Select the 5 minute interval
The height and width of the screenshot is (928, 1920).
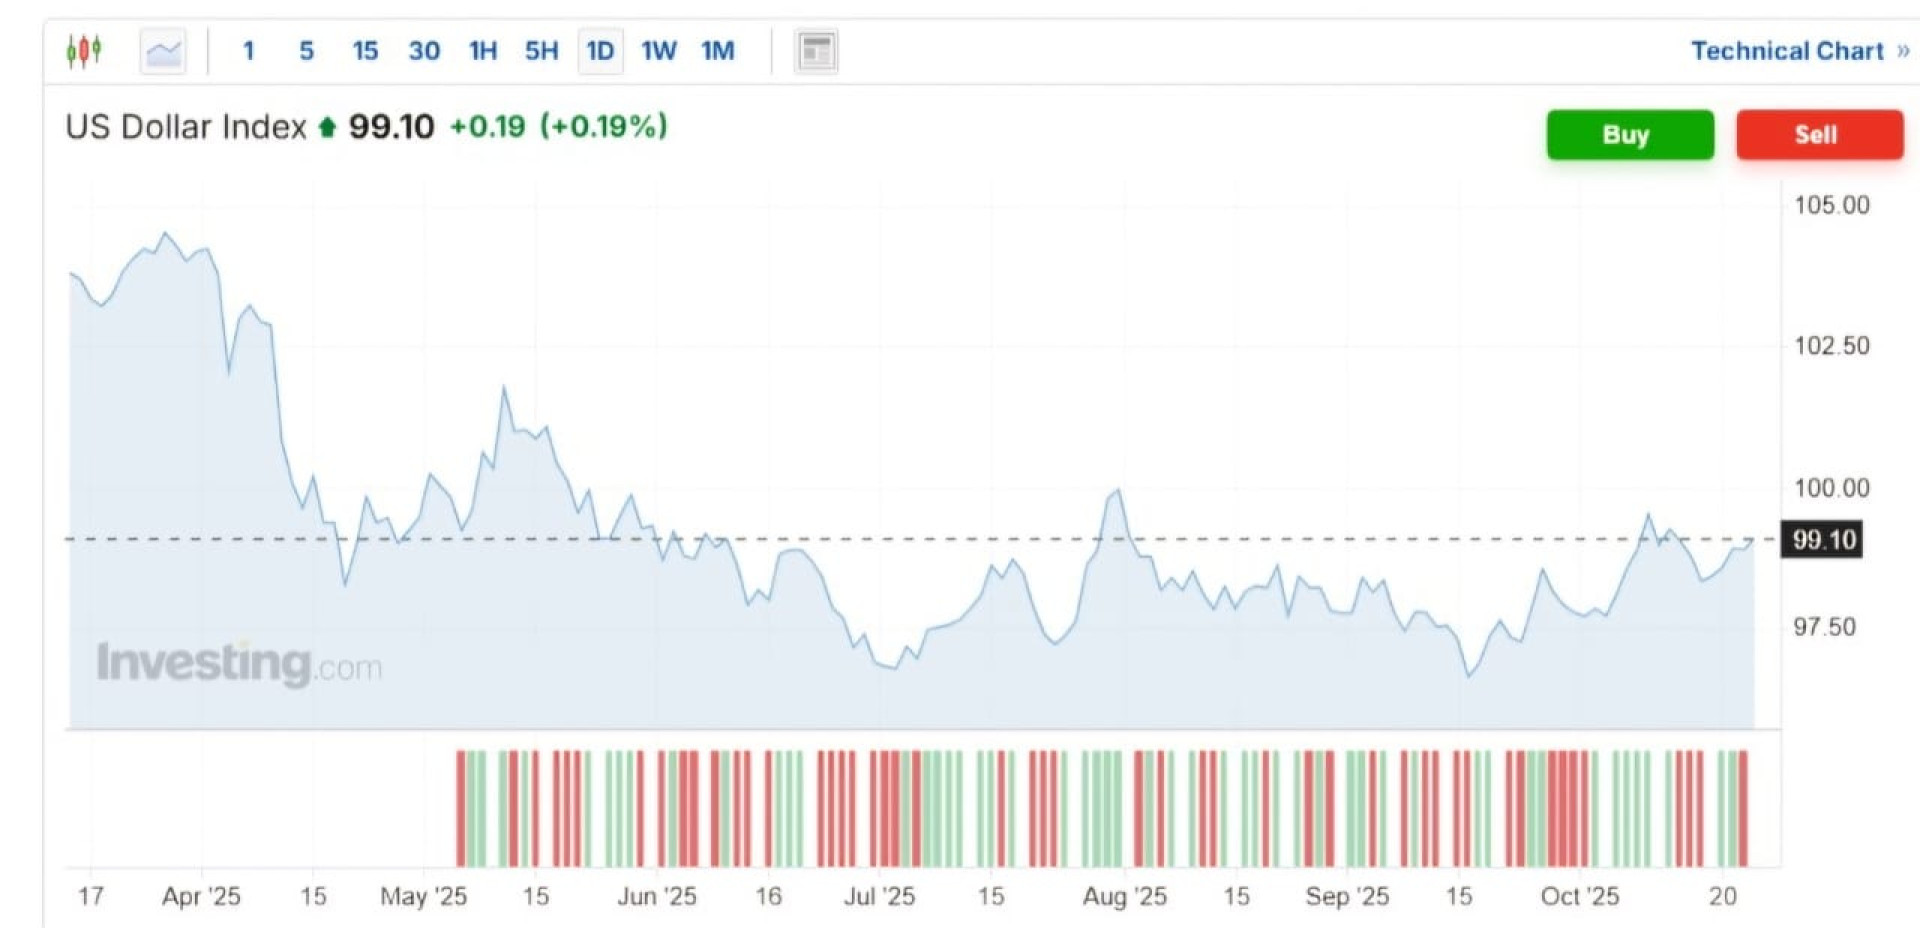[306, 51]
